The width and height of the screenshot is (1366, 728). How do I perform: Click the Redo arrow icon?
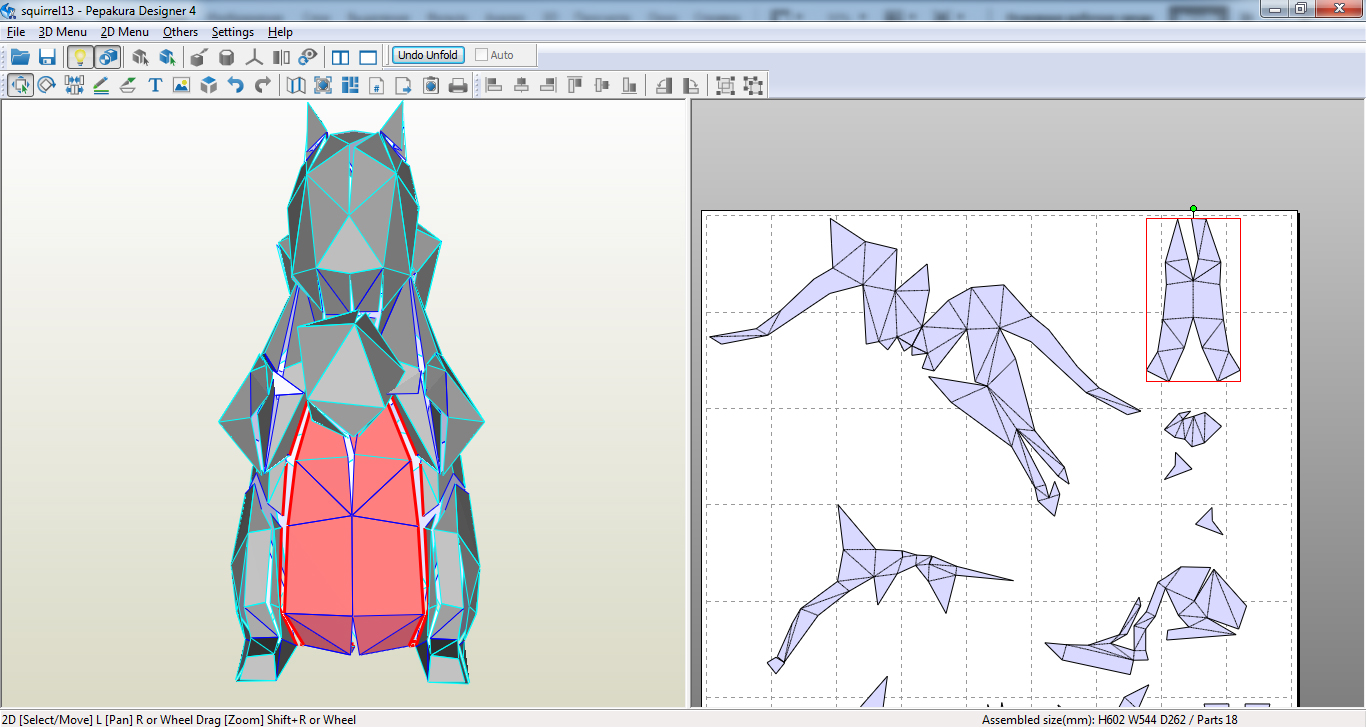[x=262, y=85]
